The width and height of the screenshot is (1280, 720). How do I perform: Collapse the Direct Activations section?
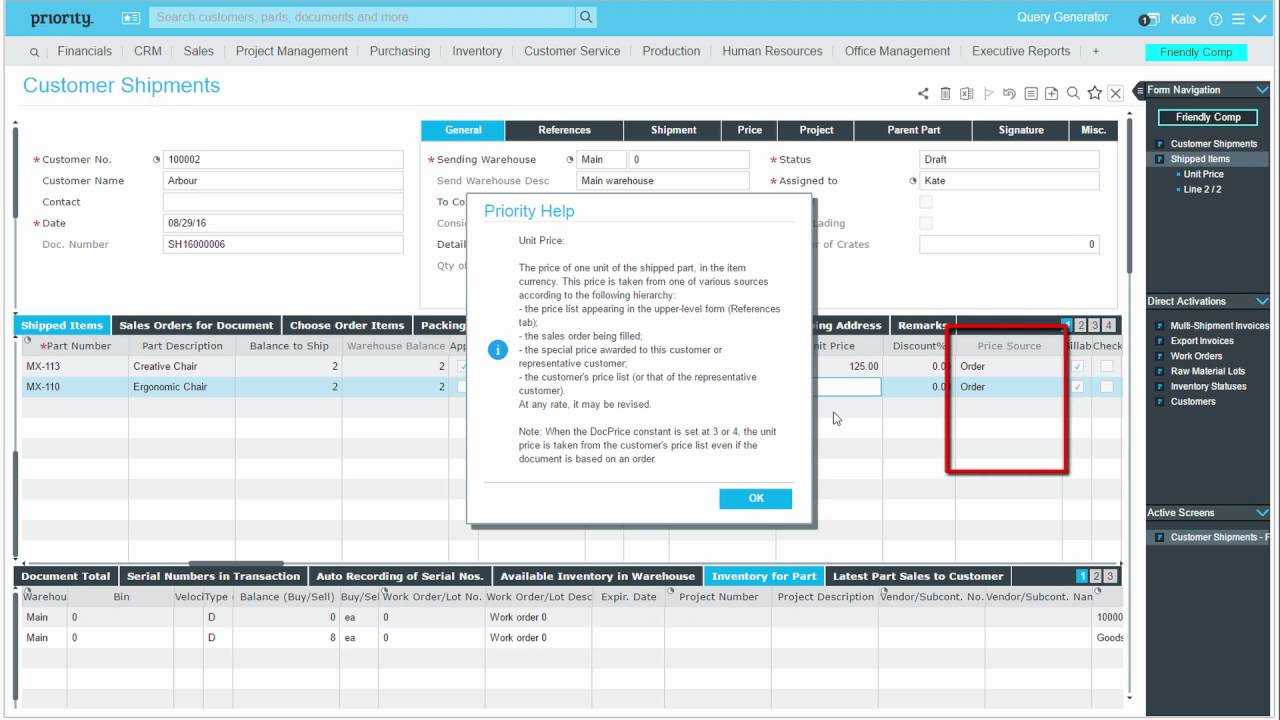click(x=1262, y=301)
